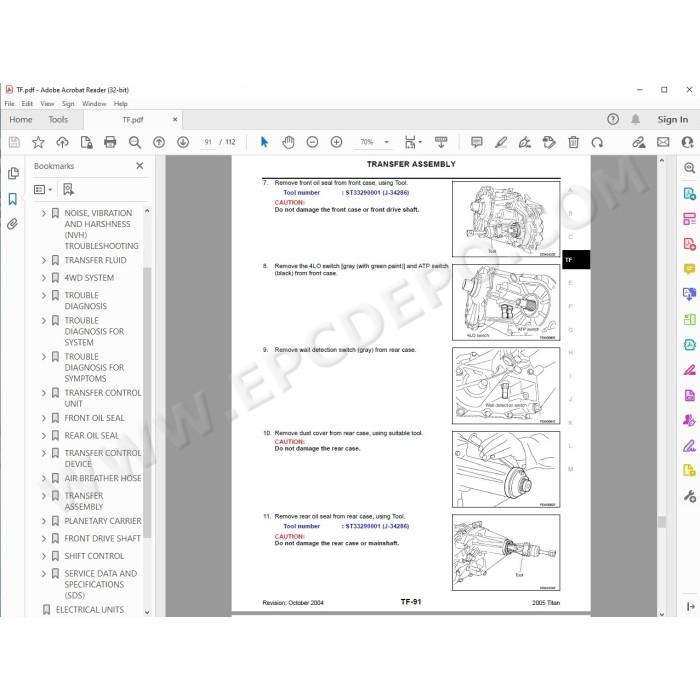Image resolution: width=700 pixels, height=700 pixels.
Task: Open the Sign document tool
Action: pos(525,142)
